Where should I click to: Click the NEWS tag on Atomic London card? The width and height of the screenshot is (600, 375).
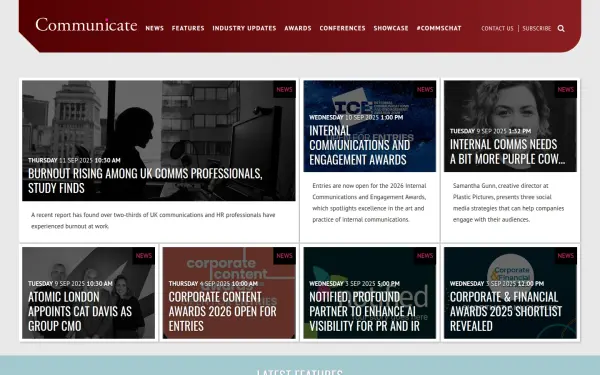[144, 256]
